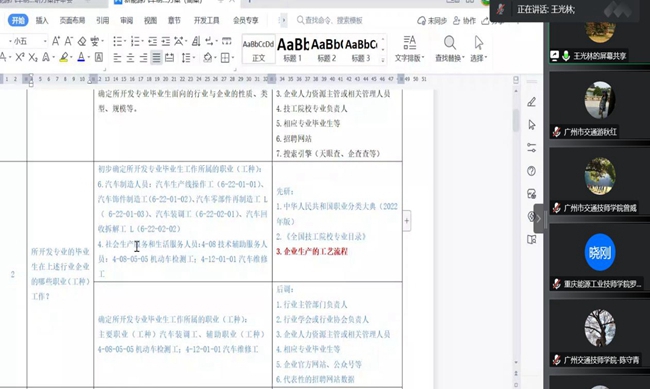
Task: Expand the collapsed participant panel chevron
Action: click(x=538, y=219)
